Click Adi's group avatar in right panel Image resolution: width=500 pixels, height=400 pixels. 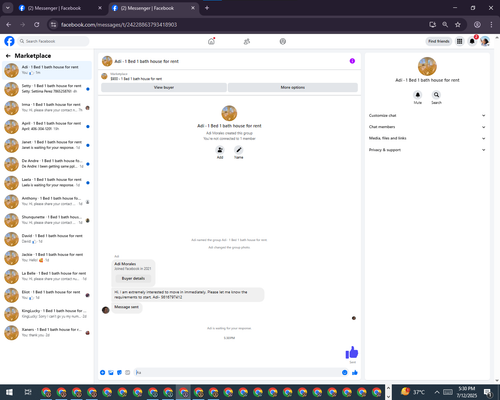[427, 66]
